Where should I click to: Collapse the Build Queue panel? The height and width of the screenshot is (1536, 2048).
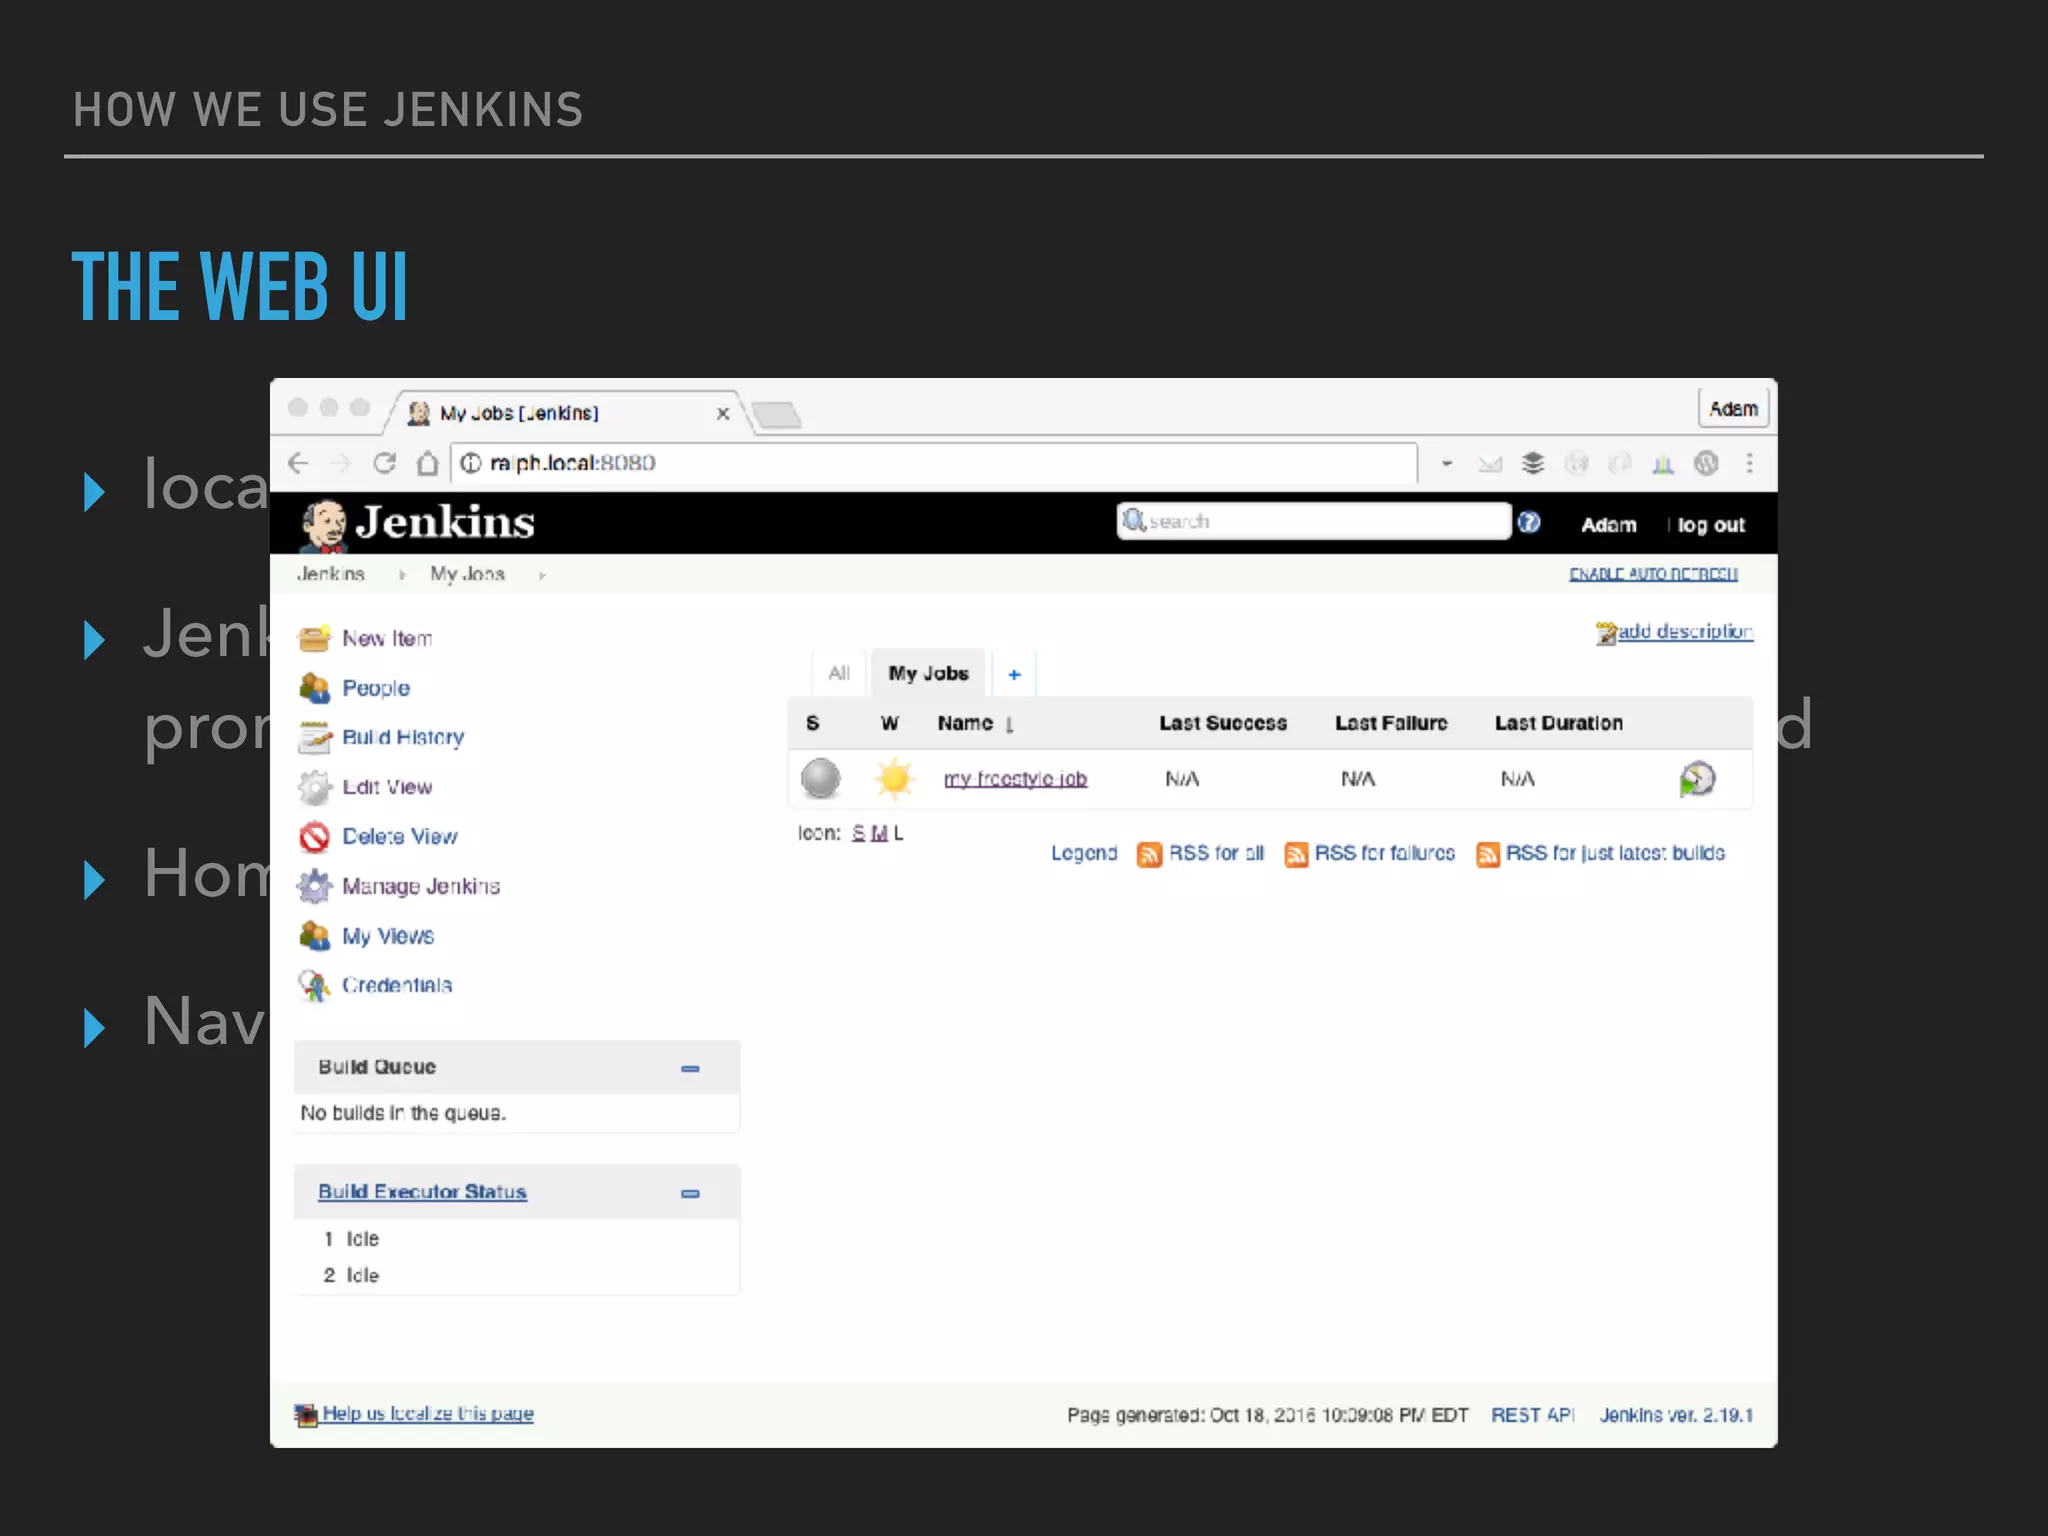point(690,1069)
